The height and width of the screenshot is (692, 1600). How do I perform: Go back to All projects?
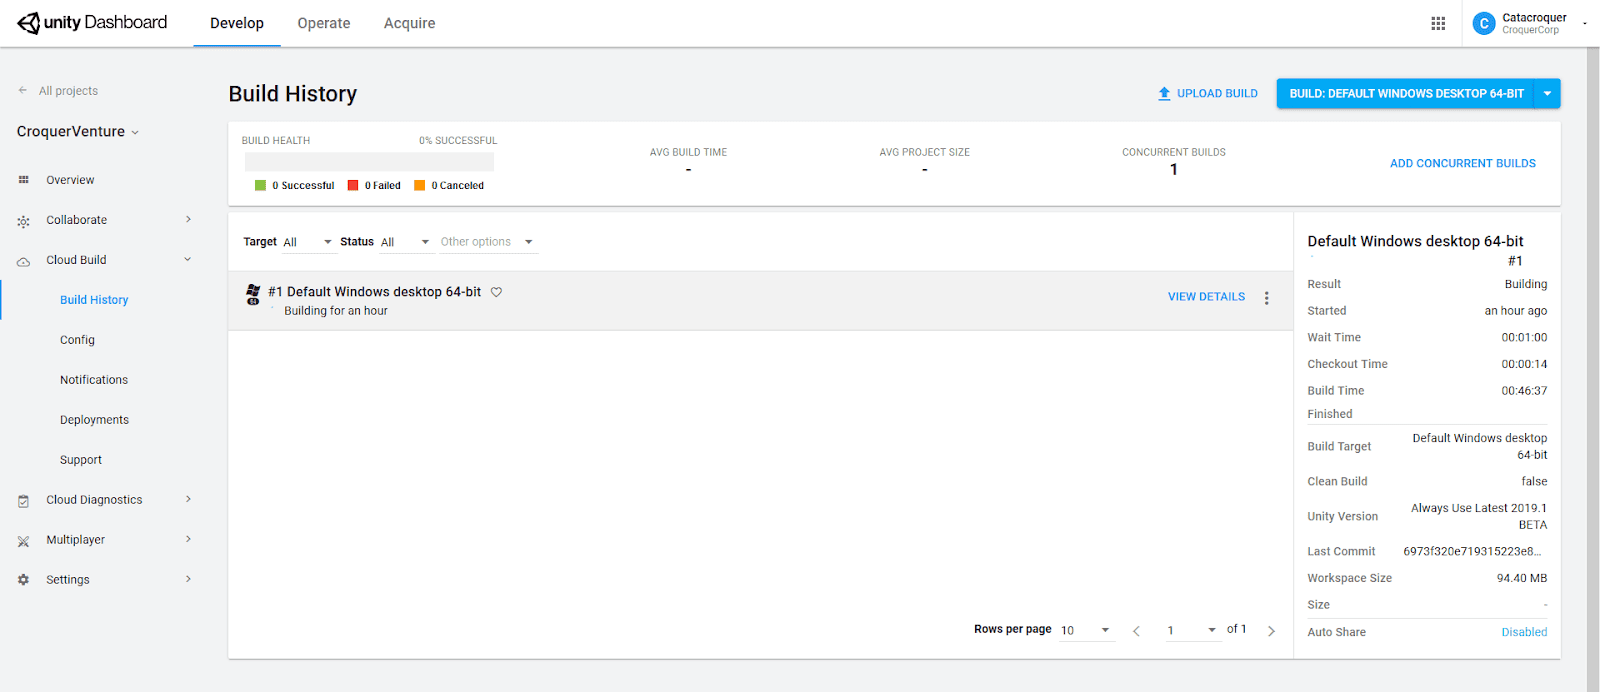68,91
